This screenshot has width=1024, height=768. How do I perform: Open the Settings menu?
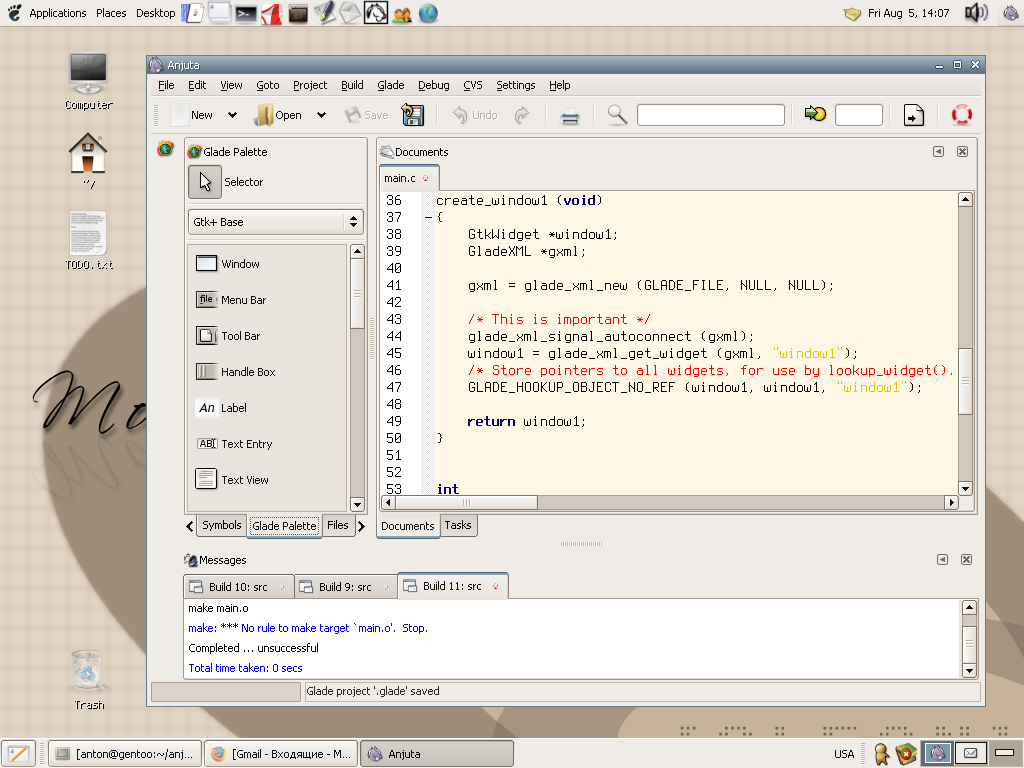pos(515,85)
